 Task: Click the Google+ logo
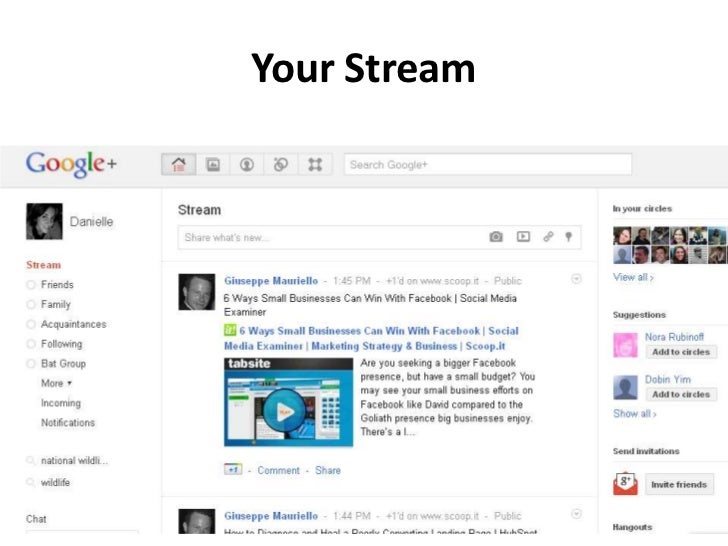(71, 164)
